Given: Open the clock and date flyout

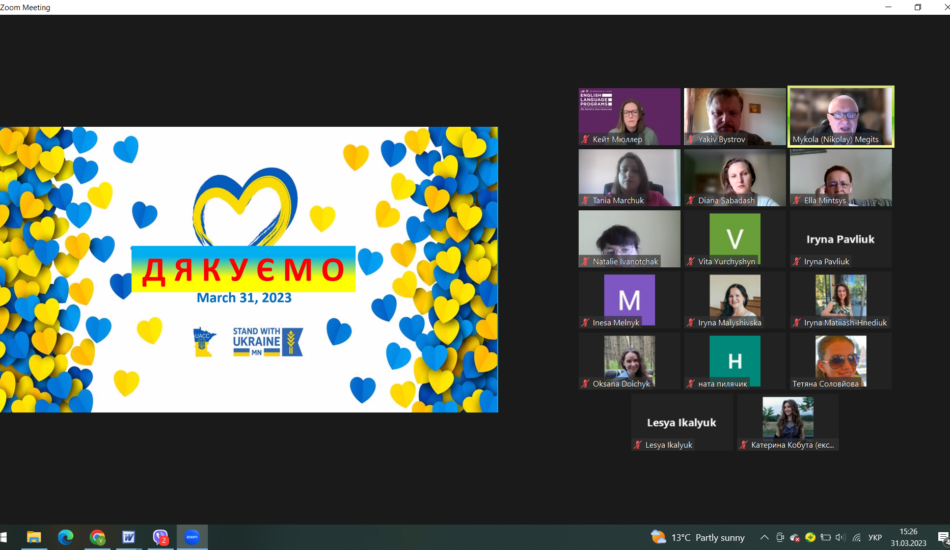Looking at the screenshot, I should 908,537.
